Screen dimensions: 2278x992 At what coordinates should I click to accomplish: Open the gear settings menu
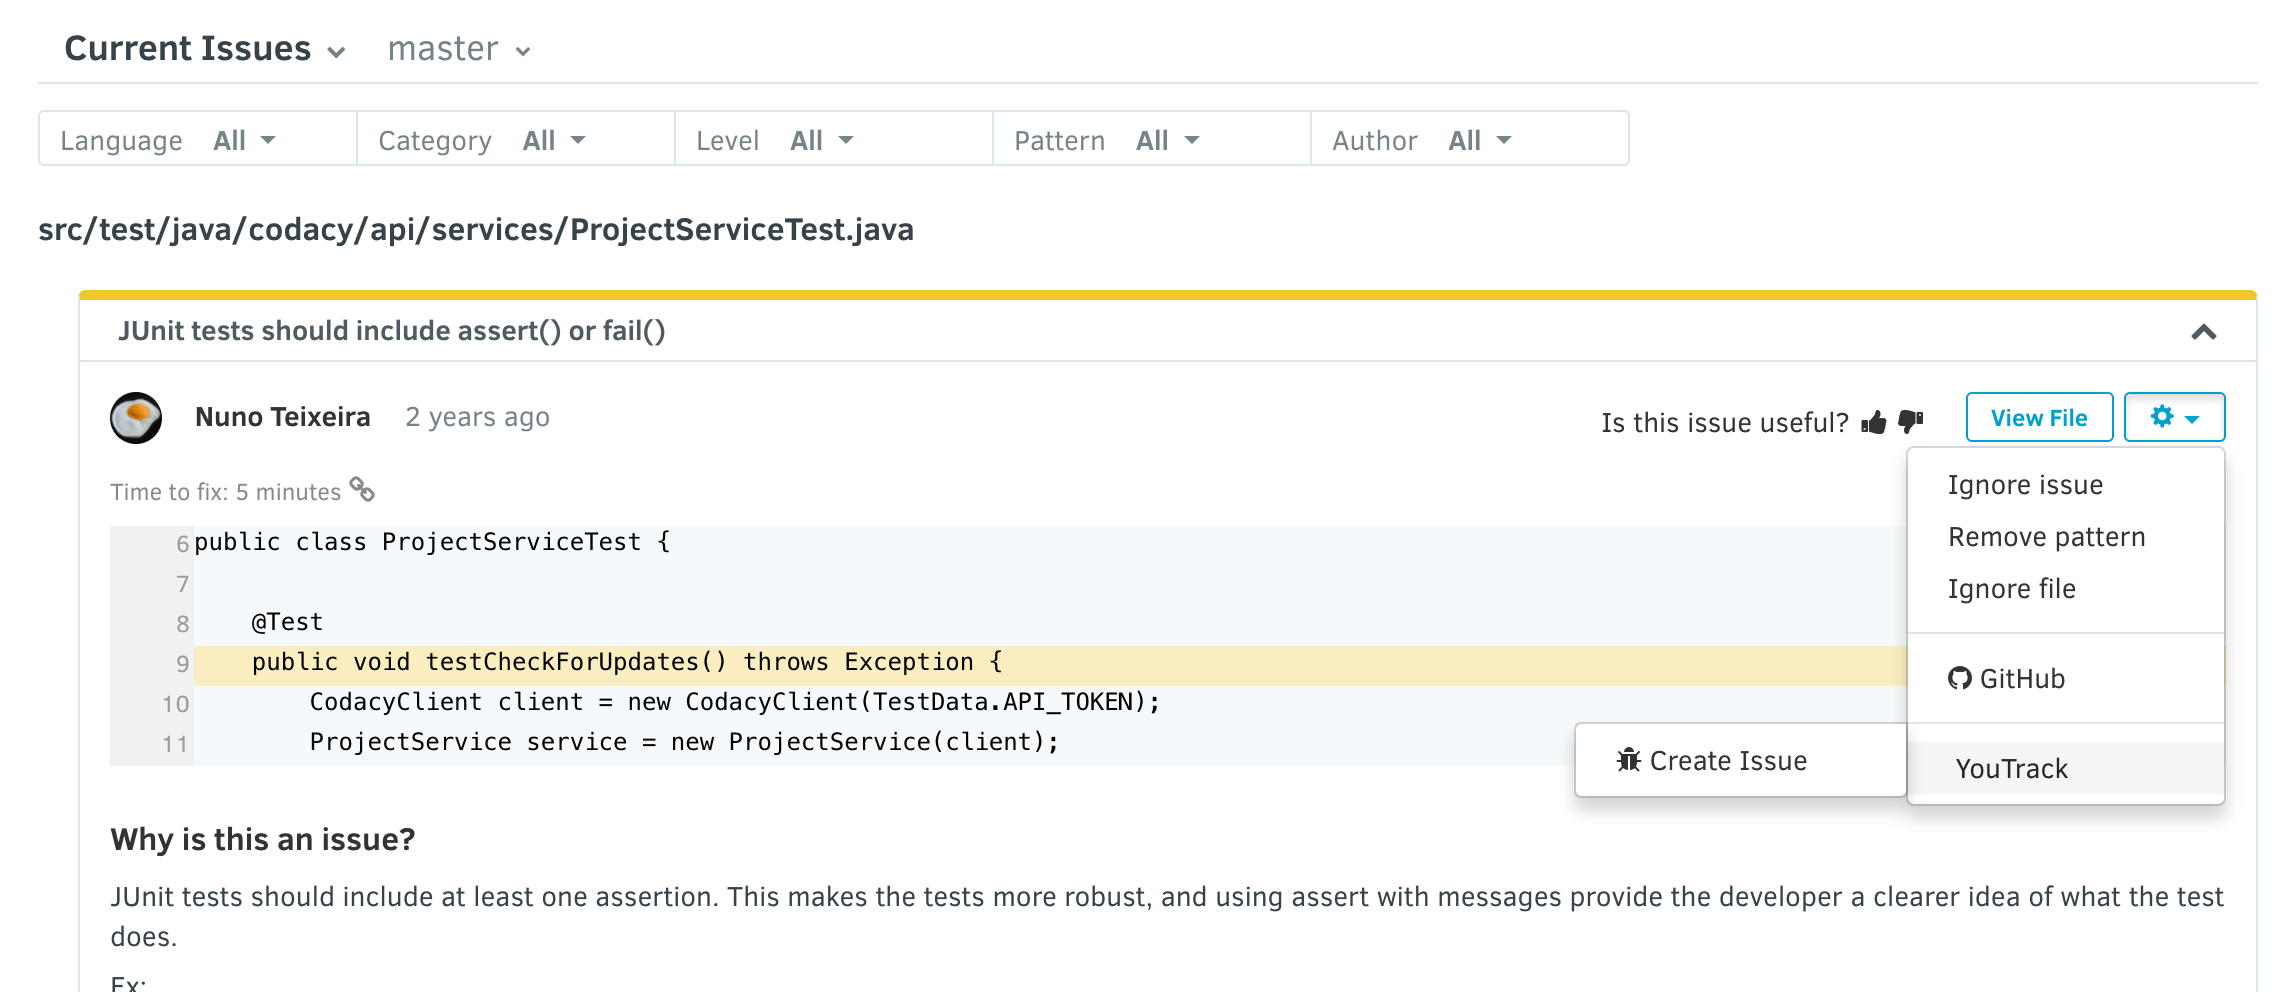click(2172, 418)
